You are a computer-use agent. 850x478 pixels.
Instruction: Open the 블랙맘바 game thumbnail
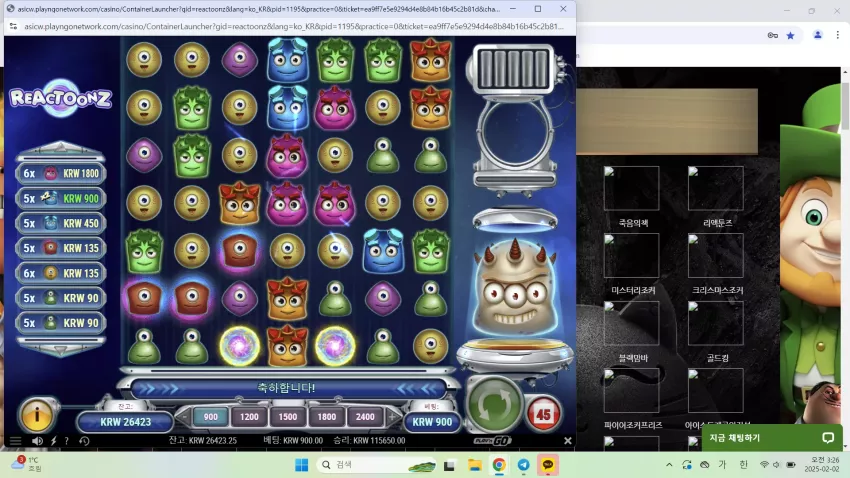pyautogui.click(x=632, y=324)
